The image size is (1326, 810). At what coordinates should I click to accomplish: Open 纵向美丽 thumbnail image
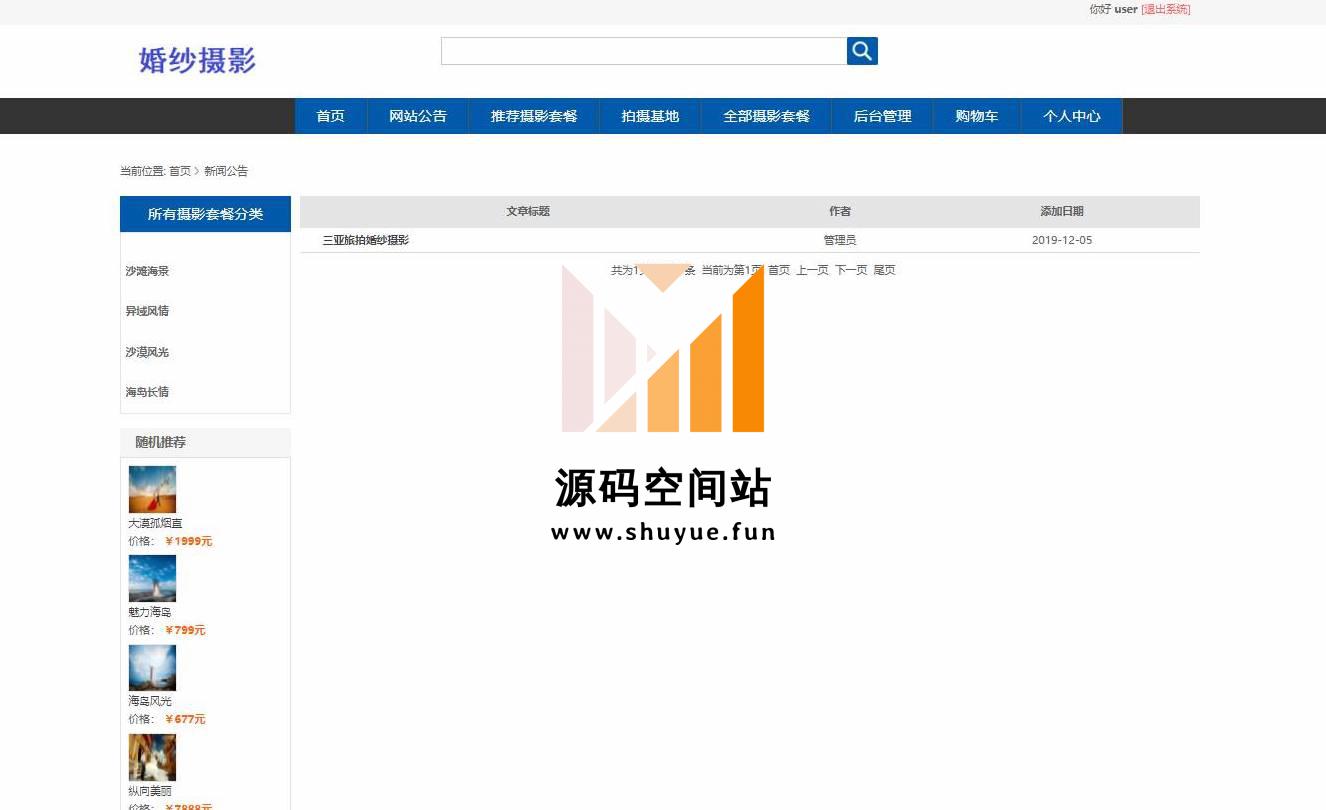point(152,757)
